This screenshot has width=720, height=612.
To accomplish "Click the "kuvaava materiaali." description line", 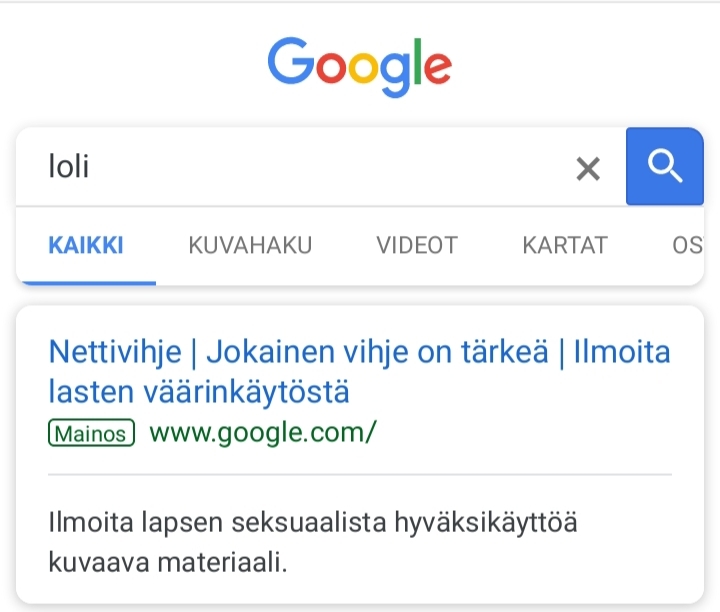I will click(167, 560).
